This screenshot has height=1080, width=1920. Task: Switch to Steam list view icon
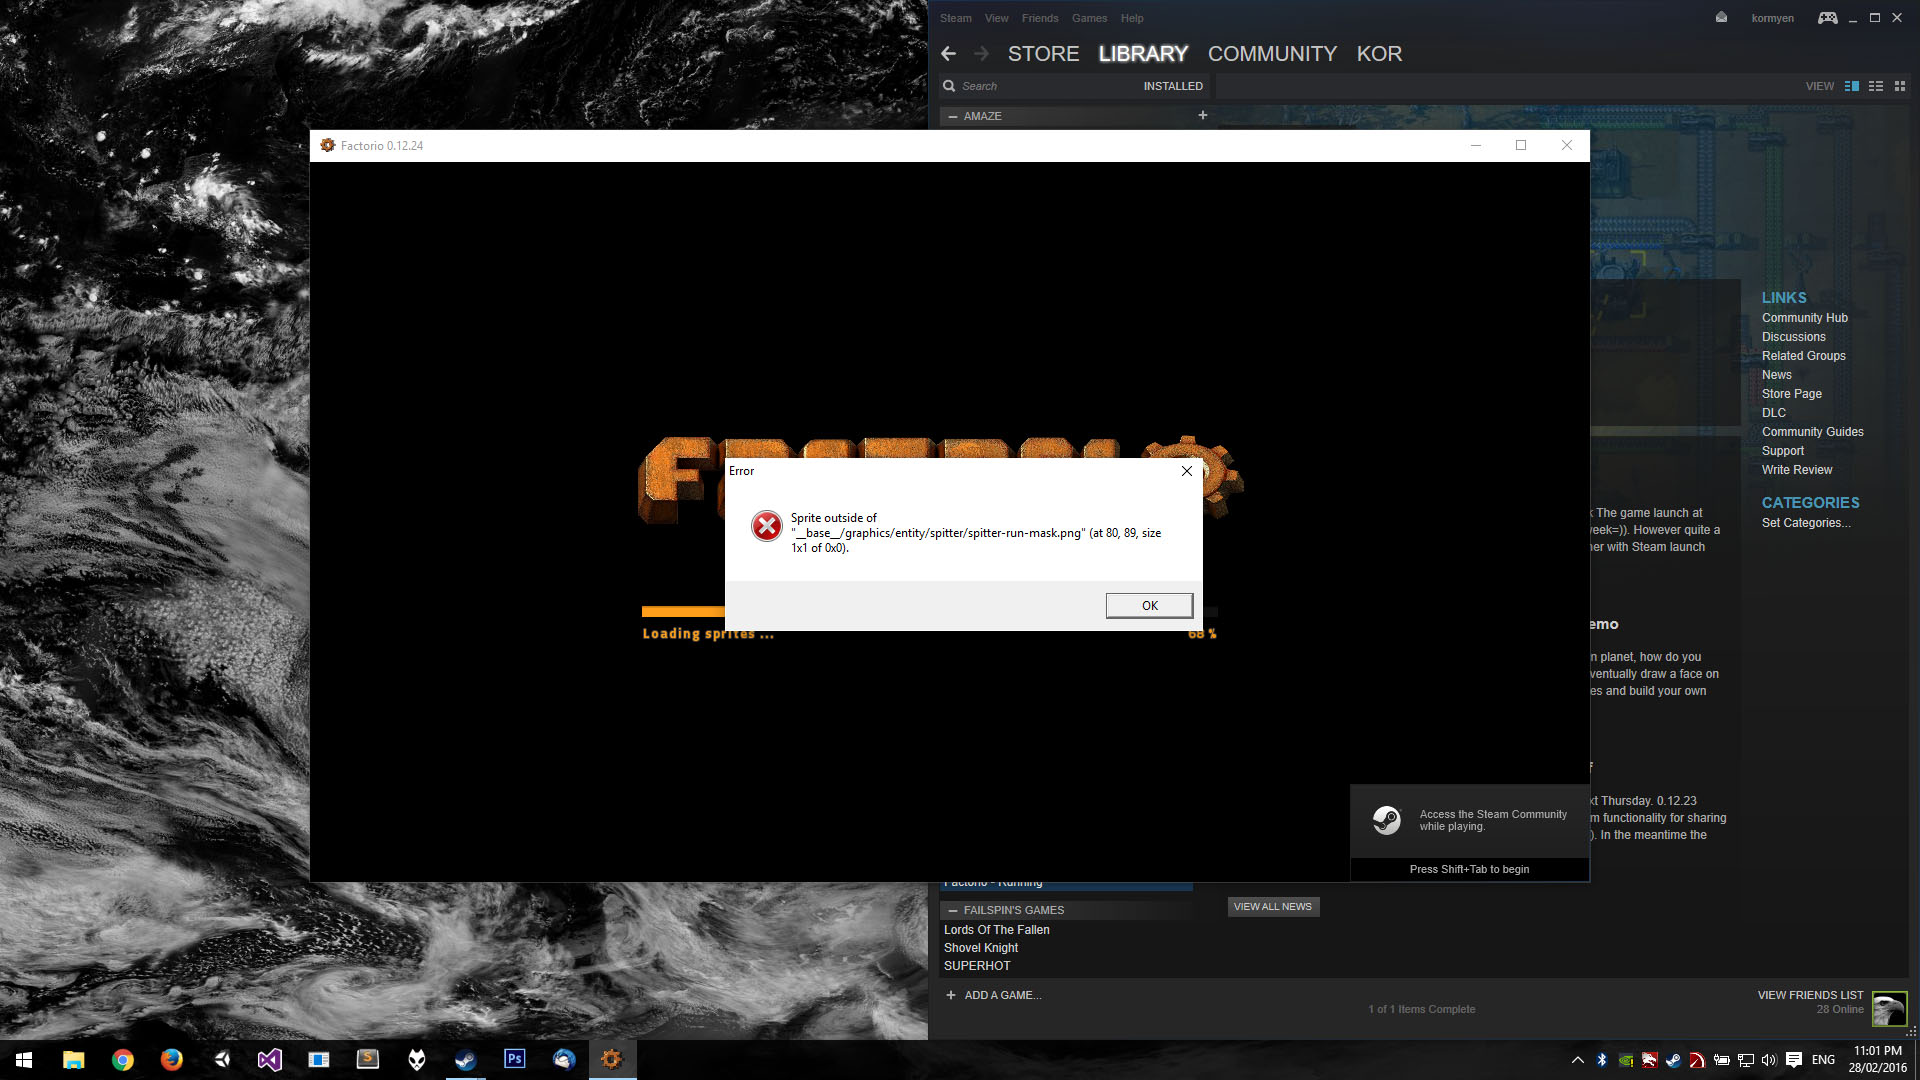[x=1876, y=86]
